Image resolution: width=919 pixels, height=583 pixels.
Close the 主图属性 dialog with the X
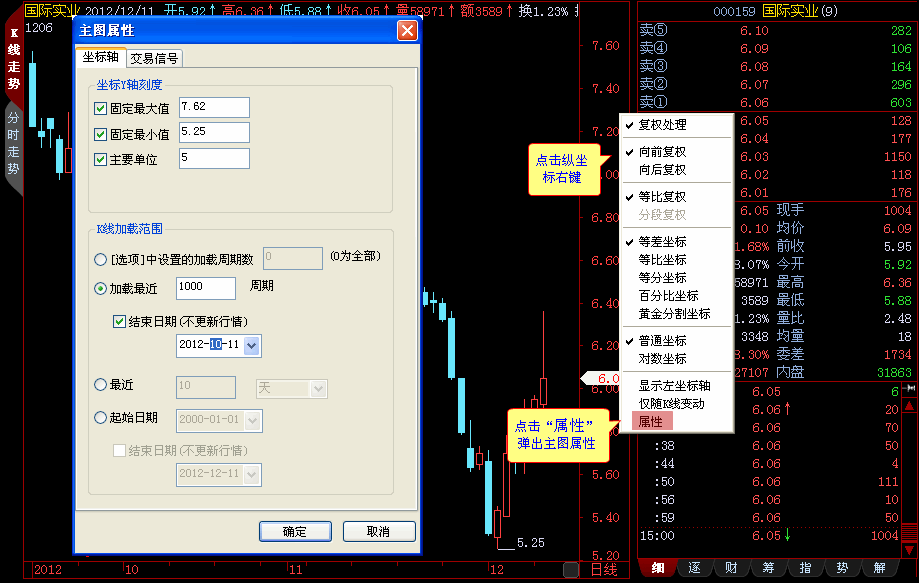407,31
